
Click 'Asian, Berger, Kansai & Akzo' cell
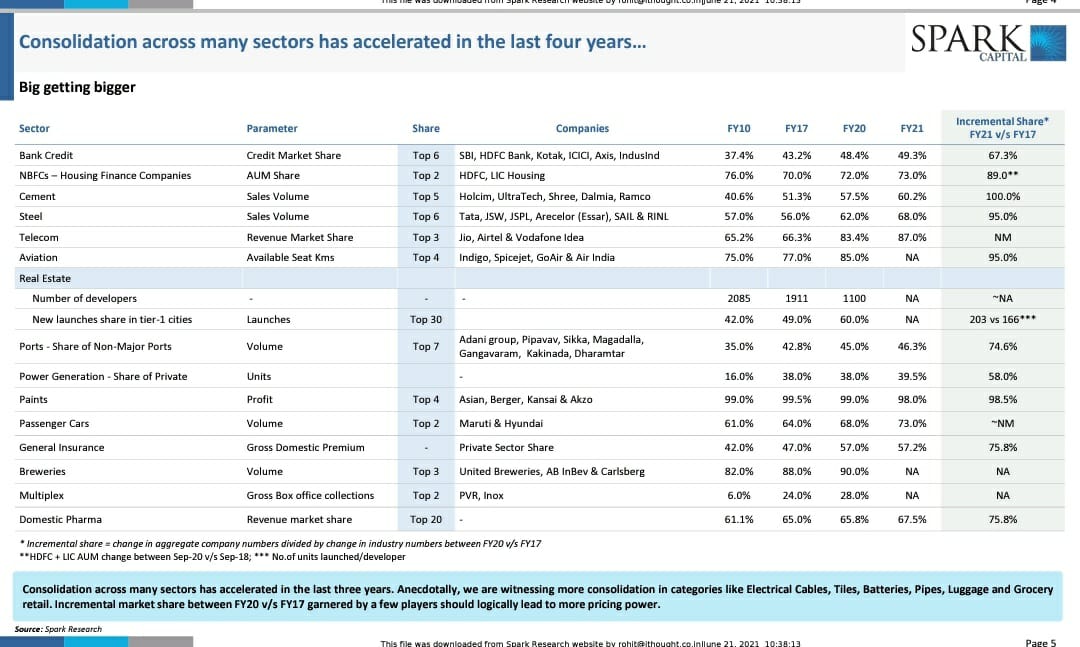point(526,399)
